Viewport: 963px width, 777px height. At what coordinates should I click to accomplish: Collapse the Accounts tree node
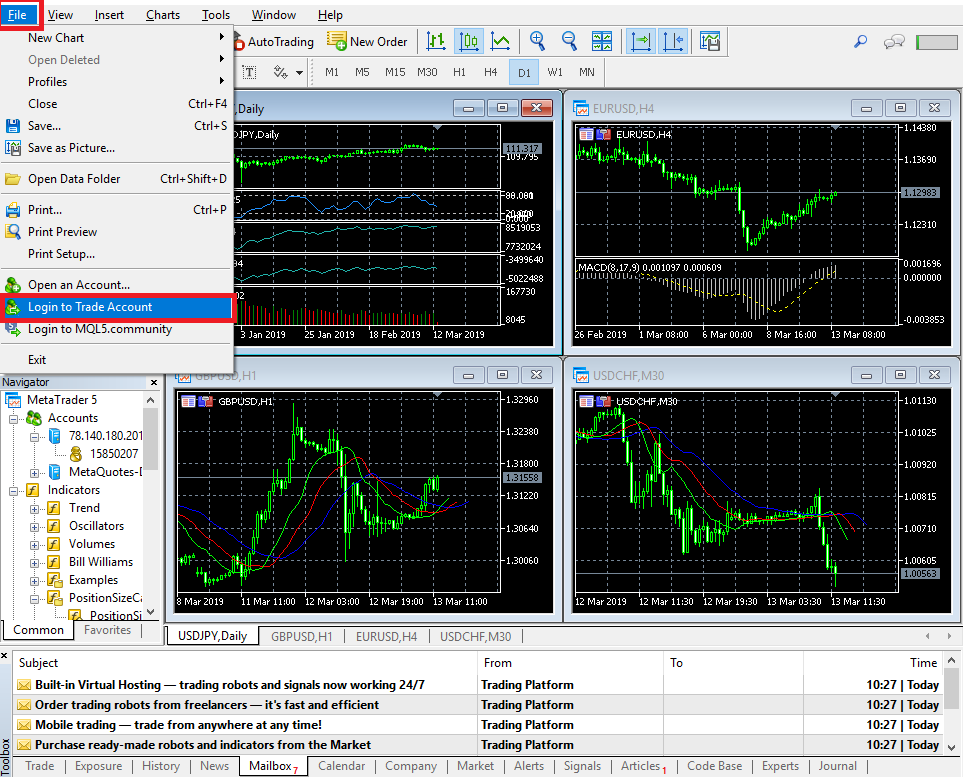pos(13,418)
